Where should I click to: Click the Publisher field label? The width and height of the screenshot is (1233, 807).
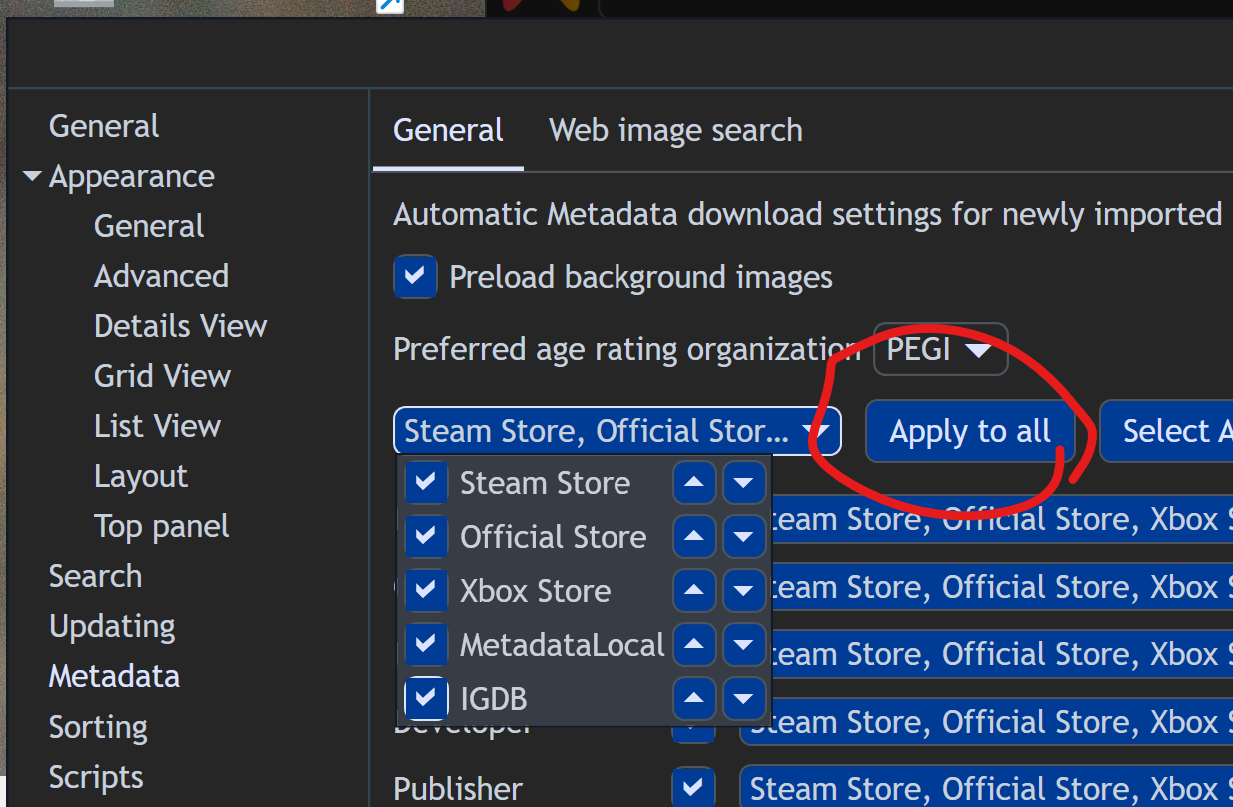click(458, 788)
